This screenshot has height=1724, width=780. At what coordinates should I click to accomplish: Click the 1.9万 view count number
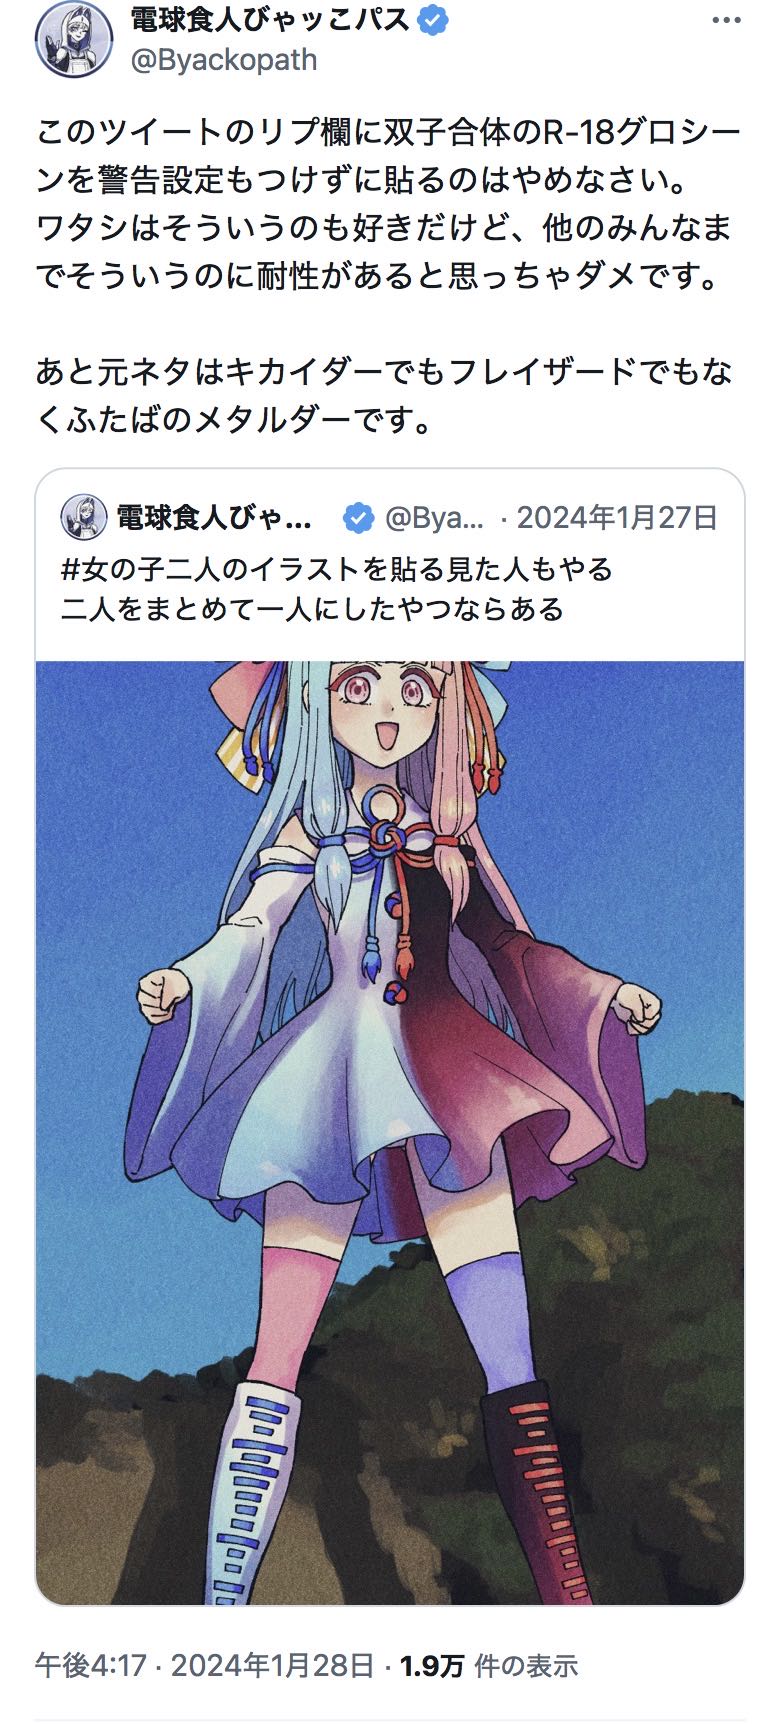click(x=432, y=1665)
